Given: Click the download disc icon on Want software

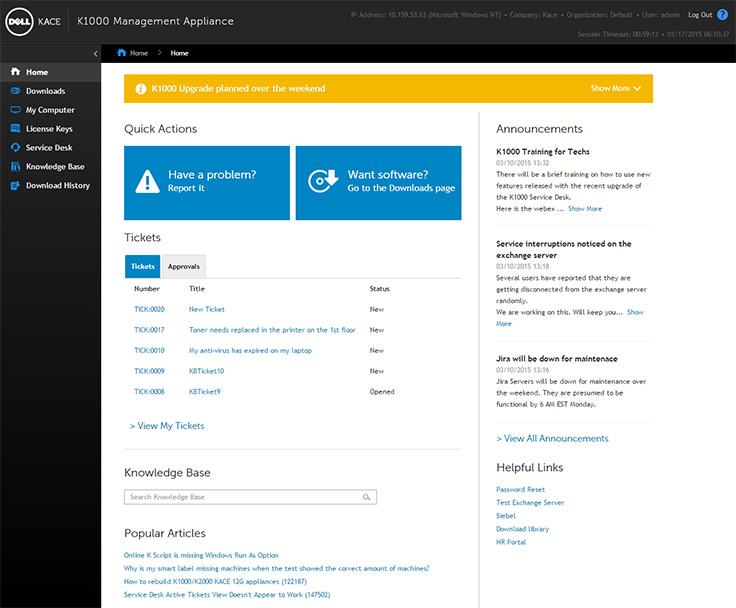Looking at the screenshot, I should pyautogui.click(x=323, y=181).
